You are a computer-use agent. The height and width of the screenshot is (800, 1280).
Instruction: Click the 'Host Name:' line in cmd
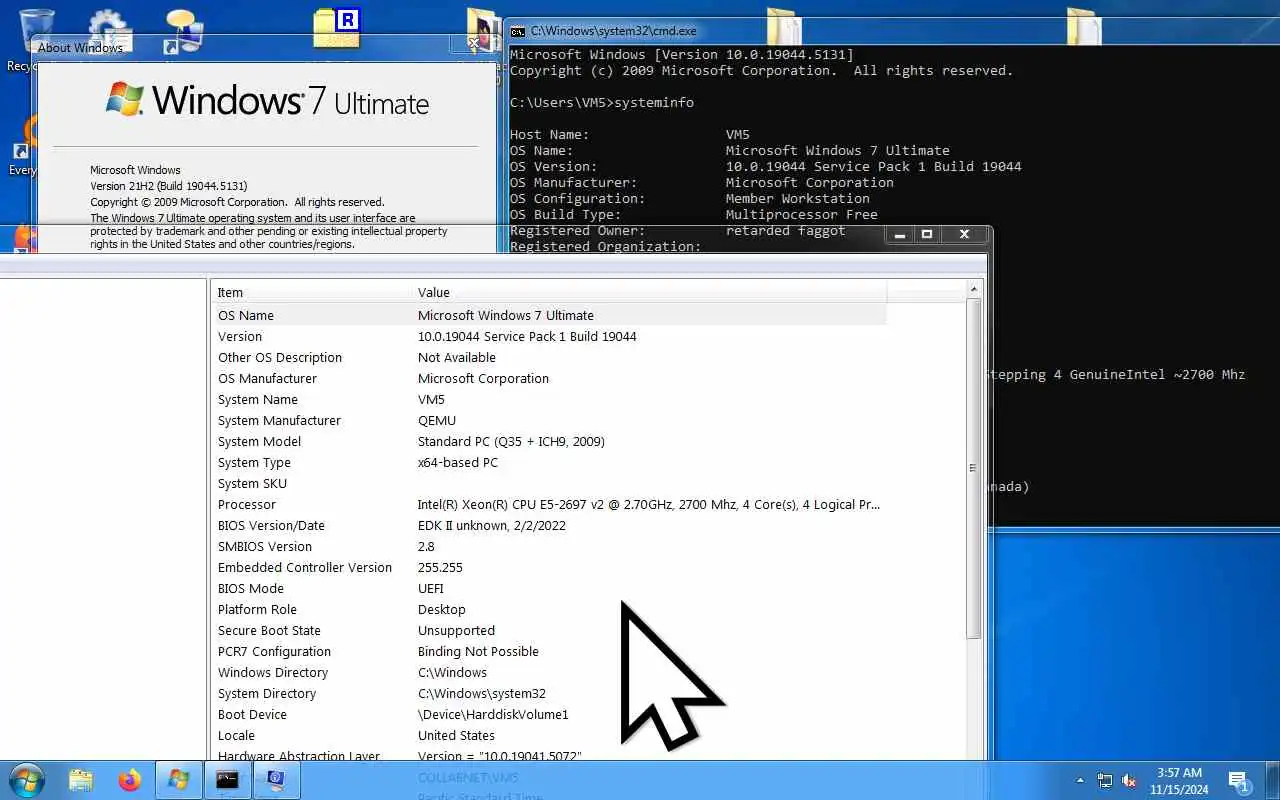coord(628,134)
